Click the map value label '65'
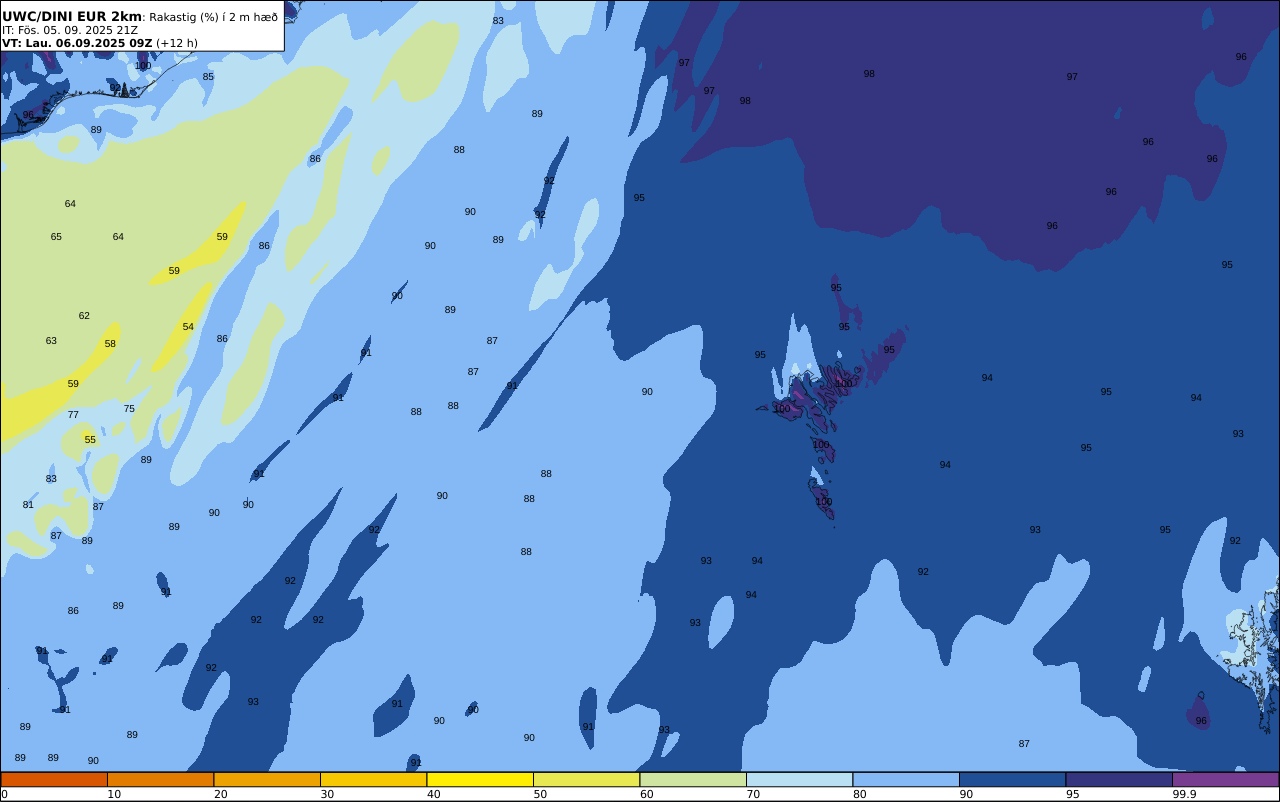1280x802 pixels. pyautogui.click(x=56, y=237)
